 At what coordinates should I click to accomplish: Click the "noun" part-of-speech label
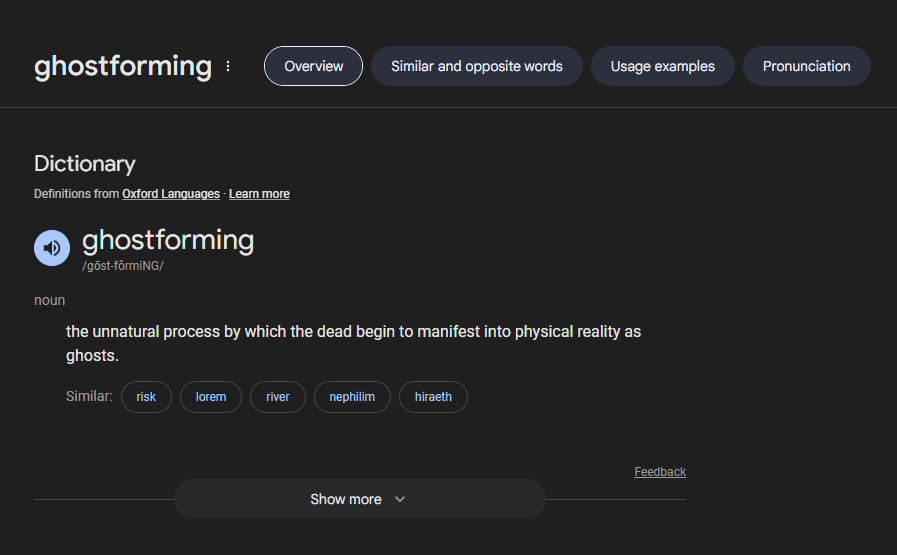[49, 300]
